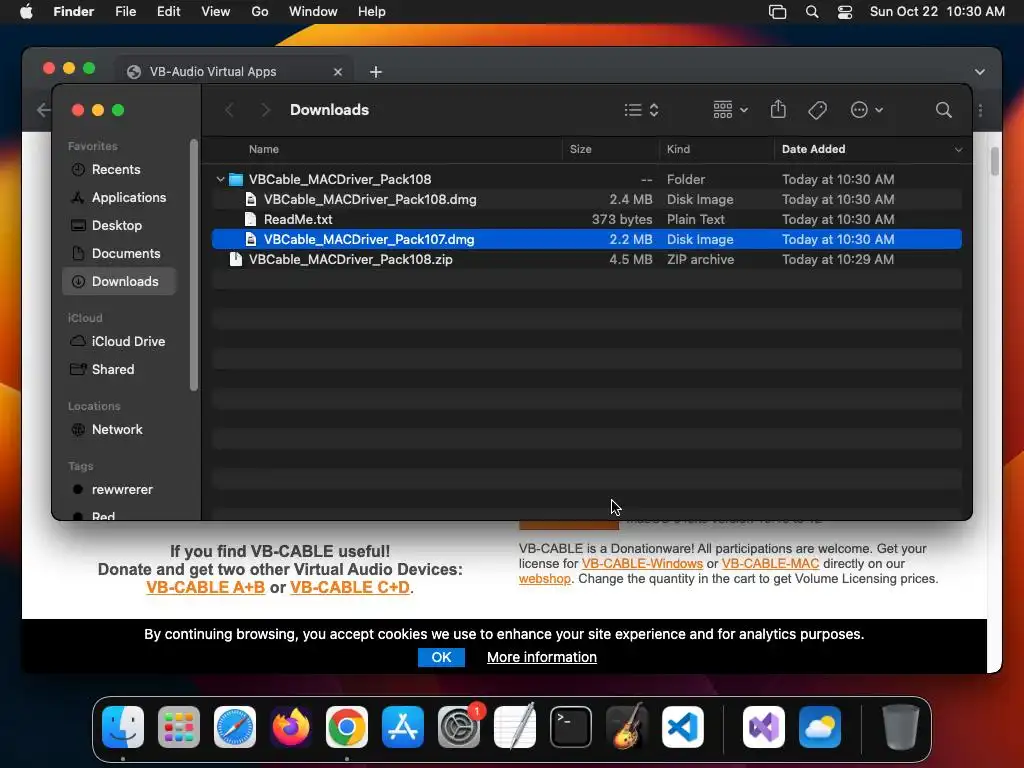Open the File menu
Image resolution: width=1024 pixels, height=768 pixels.
125,12
